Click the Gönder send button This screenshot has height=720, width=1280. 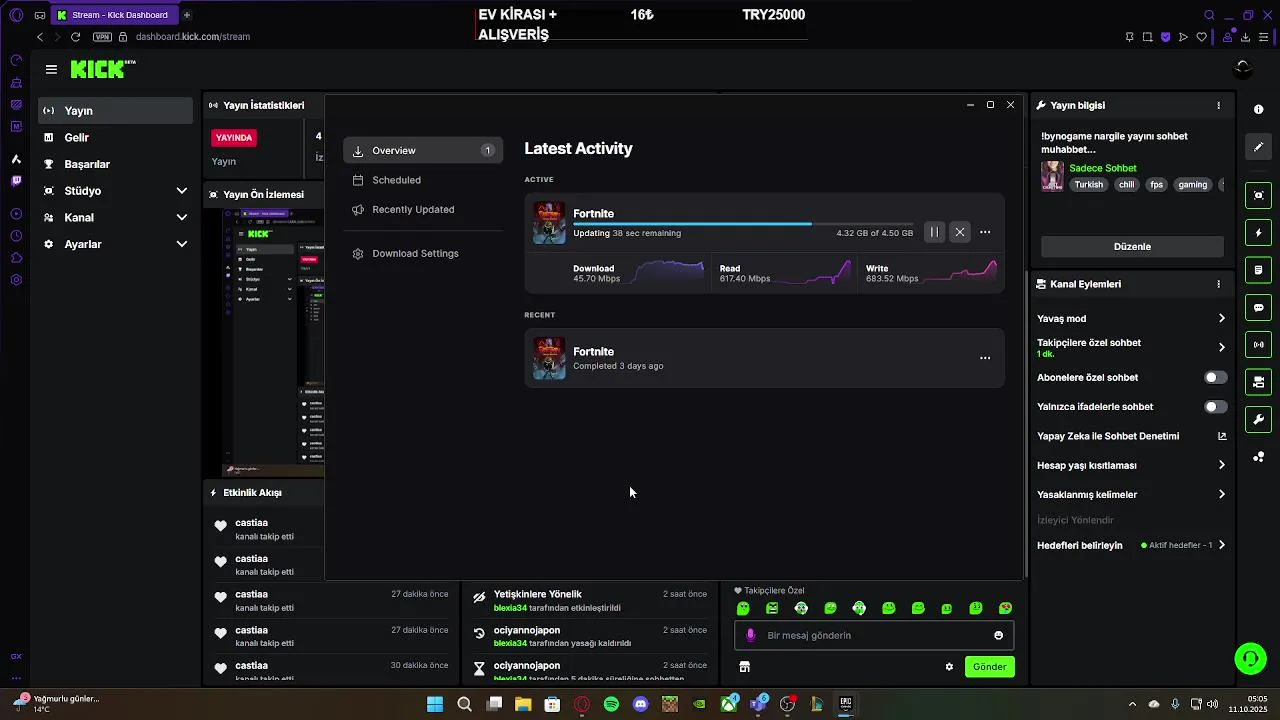[x=990, y=667]
